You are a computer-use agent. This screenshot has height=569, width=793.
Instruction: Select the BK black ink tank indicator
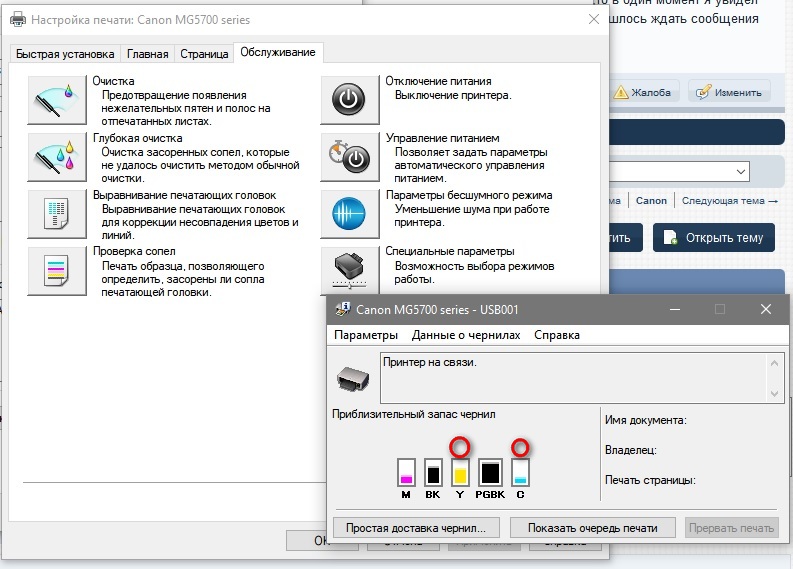433,472
